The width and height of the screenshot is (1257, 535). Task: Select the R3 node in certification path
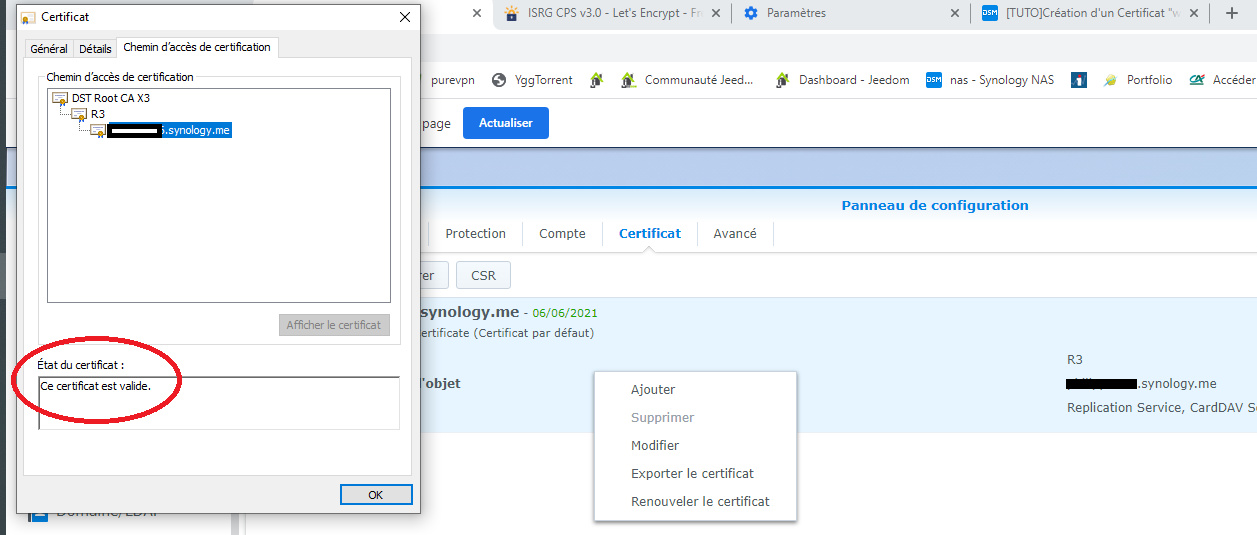(97, 114)
